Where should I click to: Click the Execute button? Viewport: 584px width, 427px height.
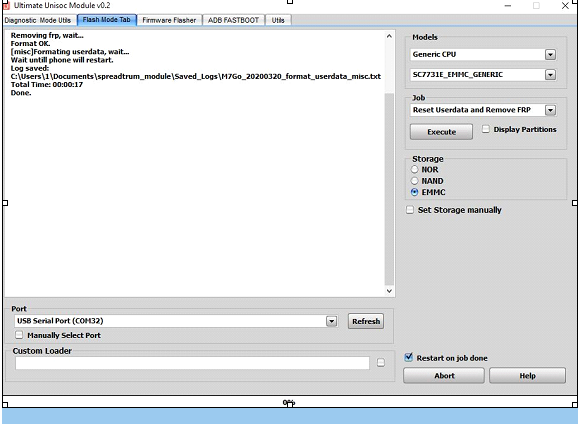pyautogui.click(x=441, y=132)
